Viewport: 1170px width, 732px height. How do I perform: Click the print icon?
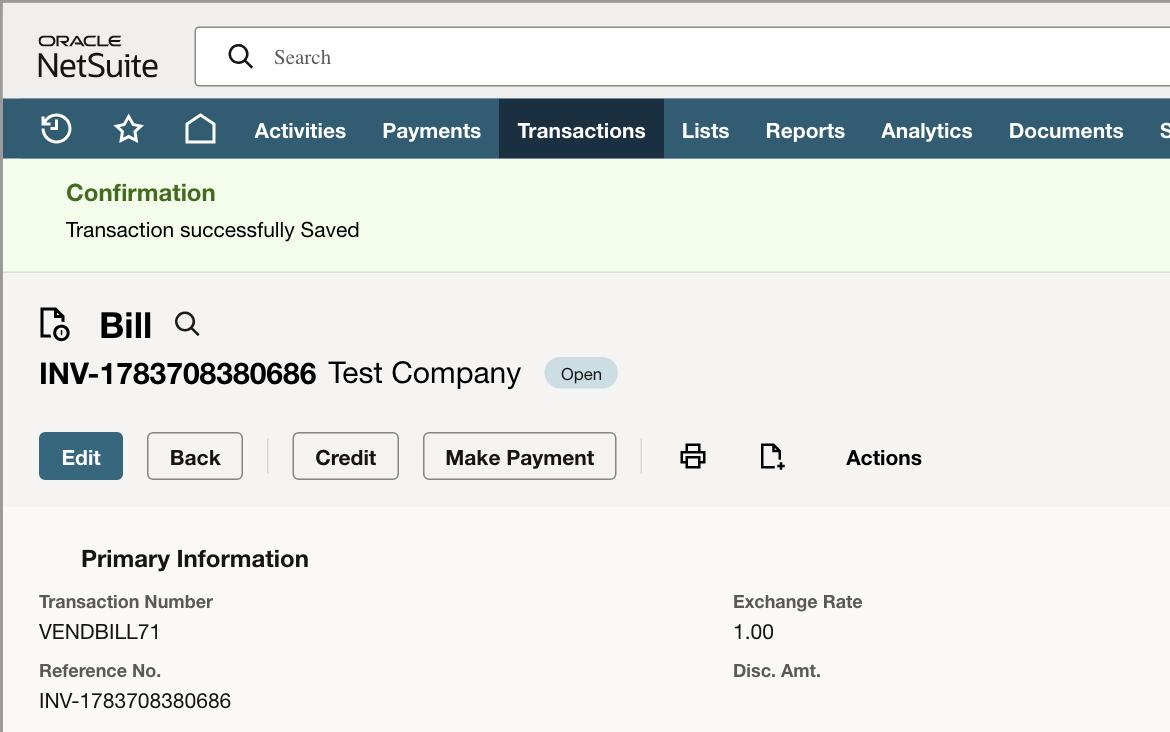(692, 456)
